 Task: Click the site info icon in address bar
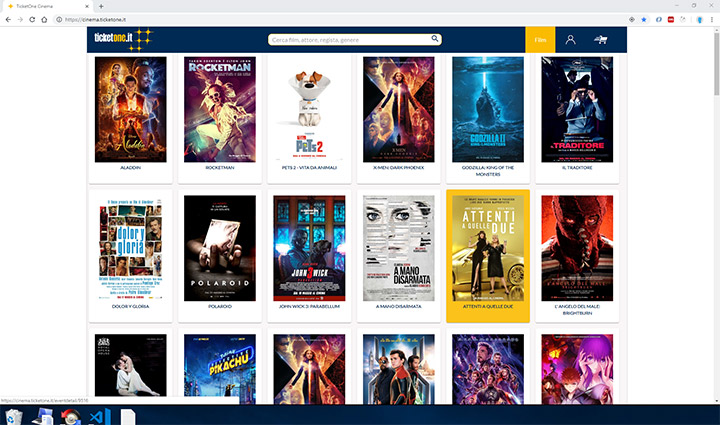pos(59,19)
